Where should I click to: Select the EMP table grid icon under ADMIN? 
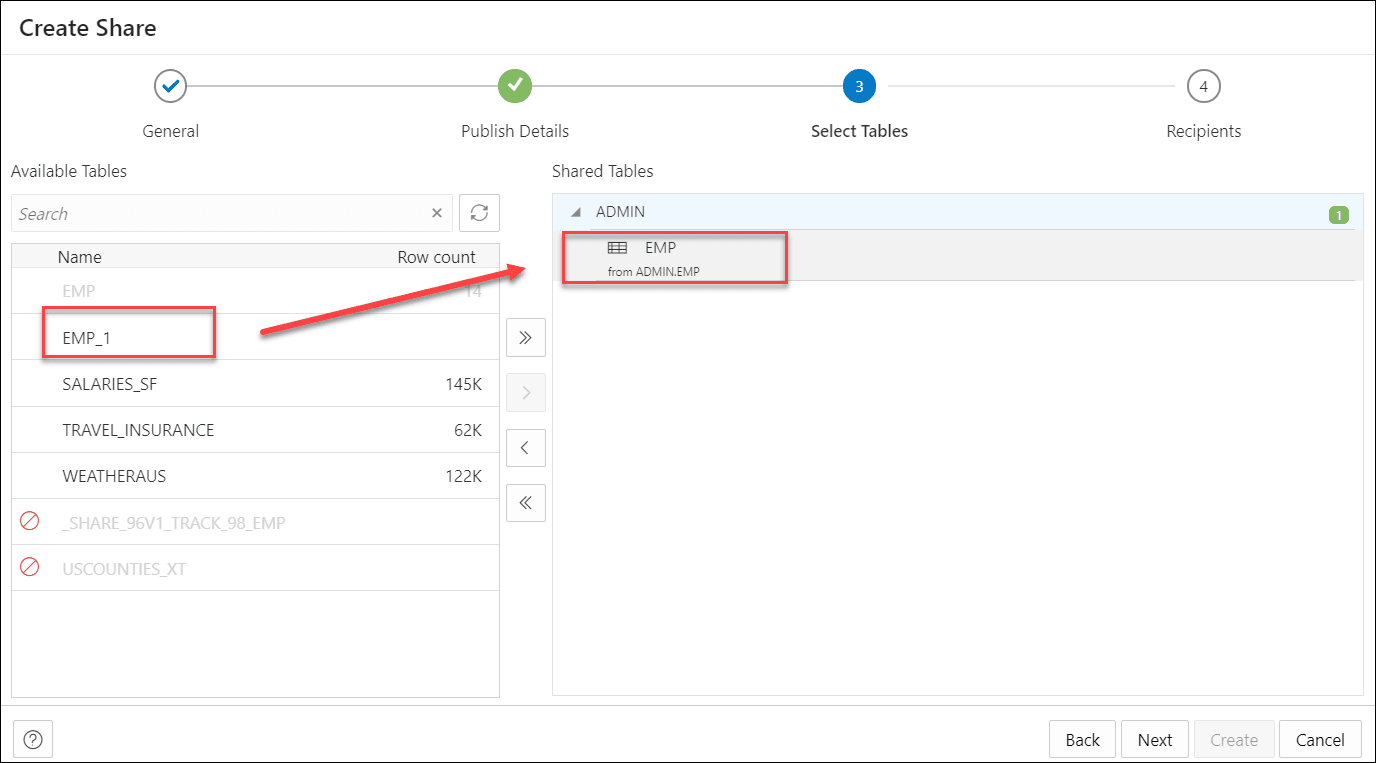tap(617, 247)
